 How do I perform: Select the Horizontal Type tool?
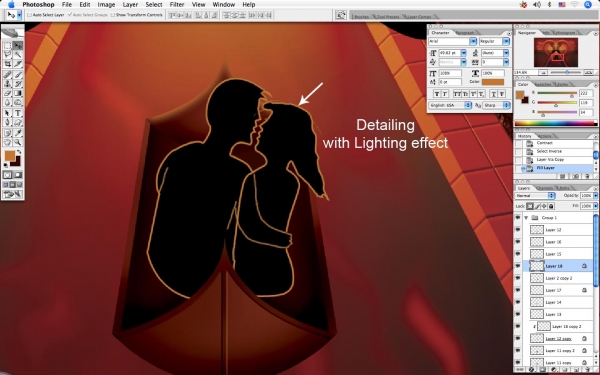[x=18, y=113]
